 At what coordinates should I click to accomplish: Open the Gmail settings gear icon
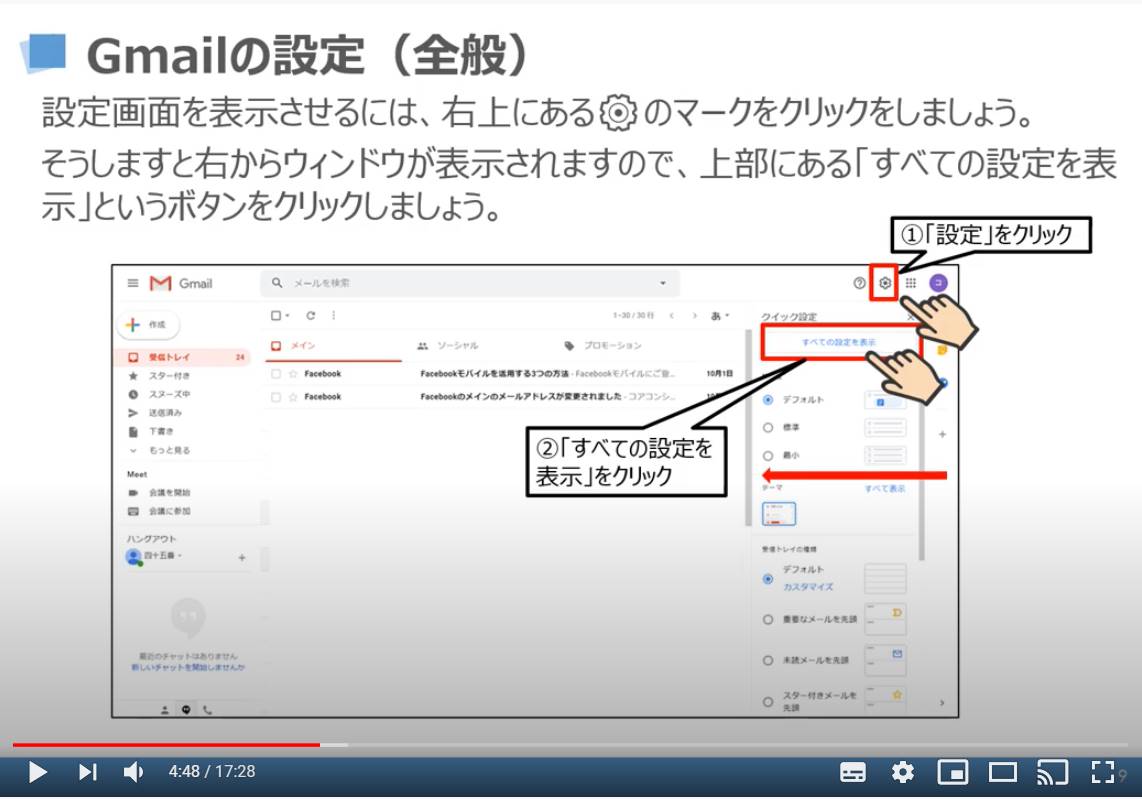(x=884, y=283)
